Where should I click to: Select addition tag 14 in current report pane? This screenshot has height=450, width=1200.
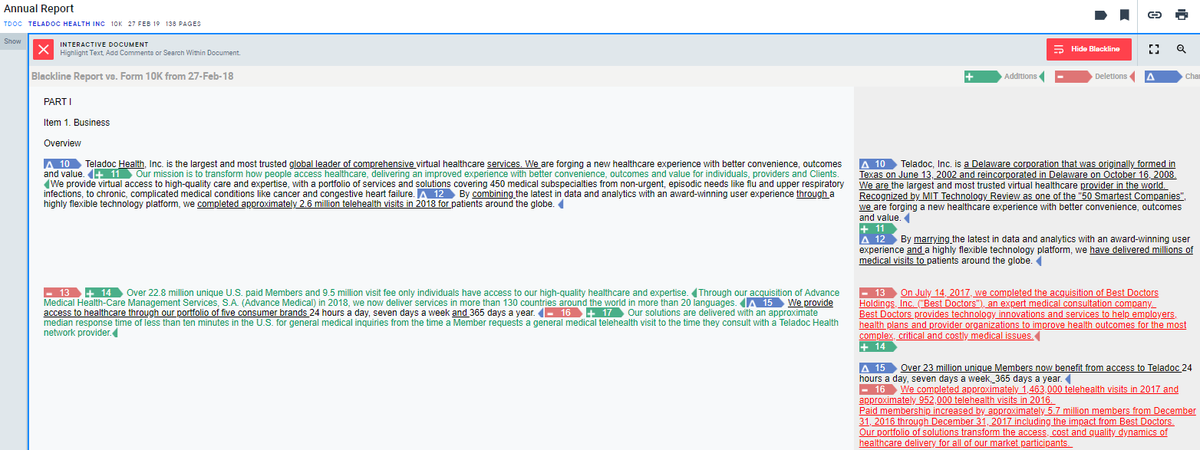pos(104,291)
